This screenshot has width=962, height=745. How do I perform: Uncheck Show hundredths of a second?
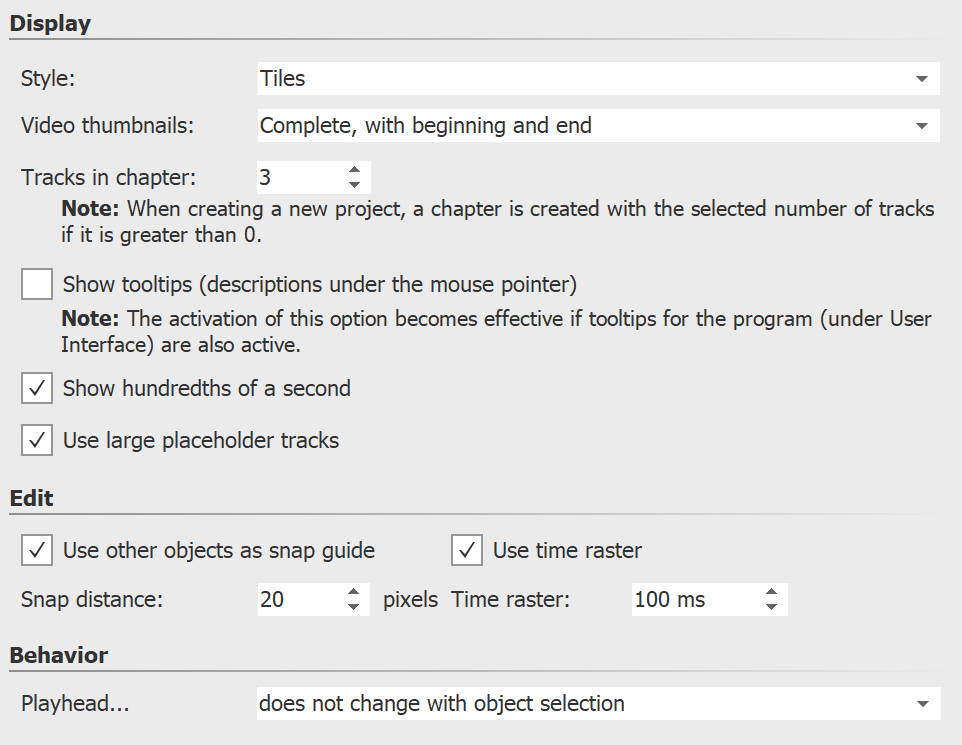36,388
